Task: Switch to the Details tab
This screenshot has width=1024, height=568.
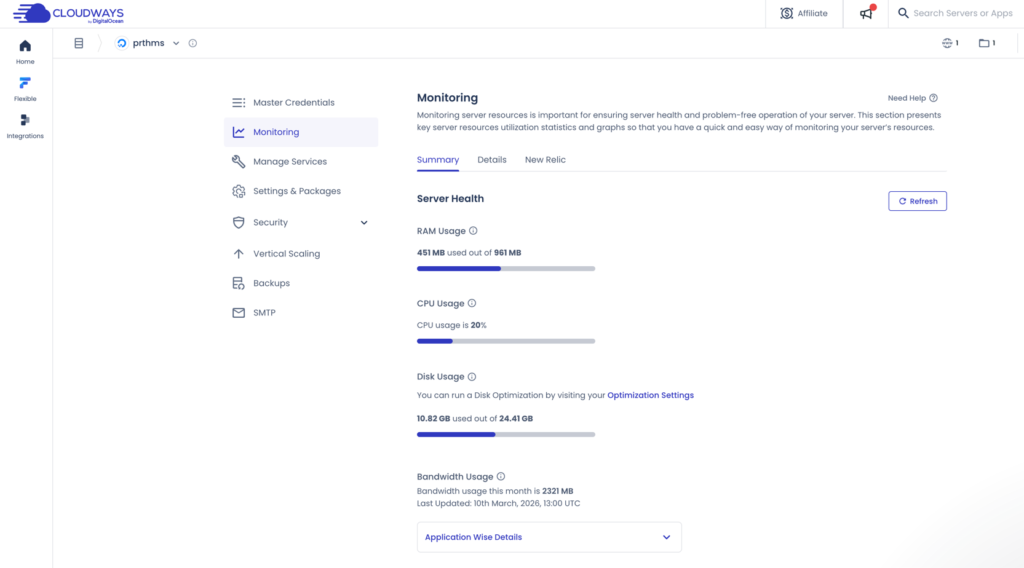Action: point(491,160)
